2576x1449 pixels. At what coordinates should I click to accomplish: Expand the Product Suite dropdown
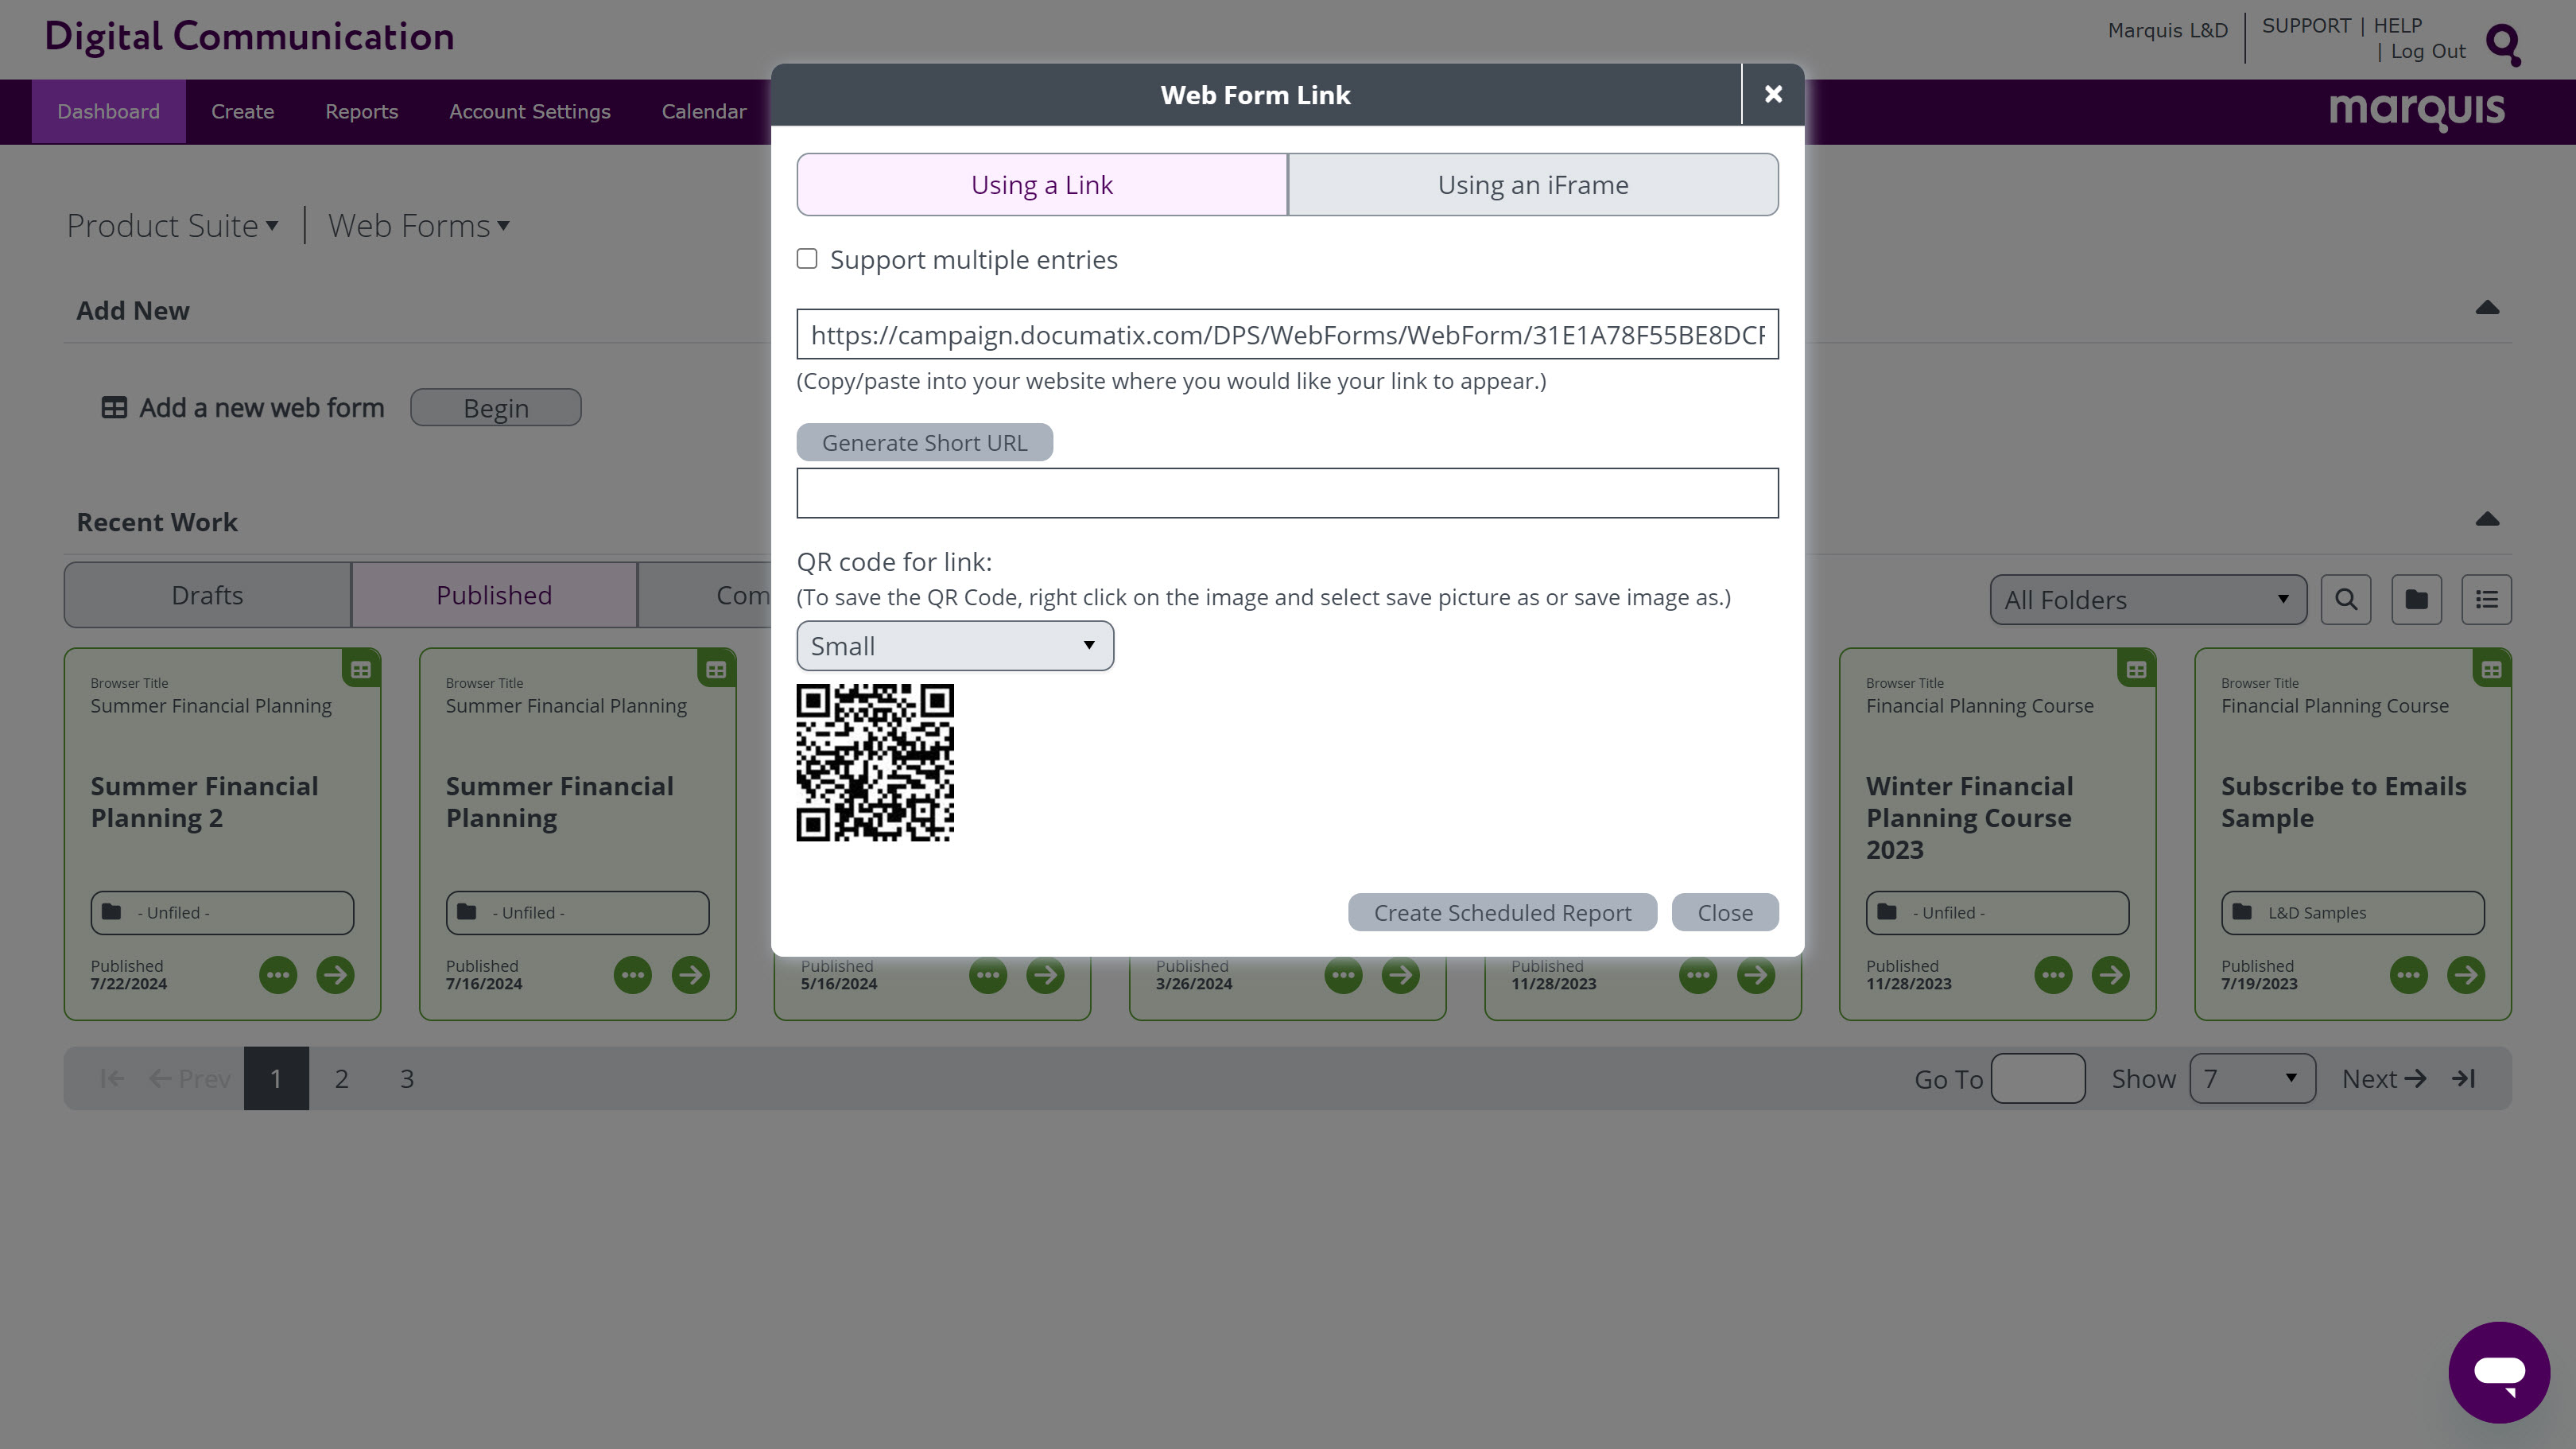coord(172,225)
